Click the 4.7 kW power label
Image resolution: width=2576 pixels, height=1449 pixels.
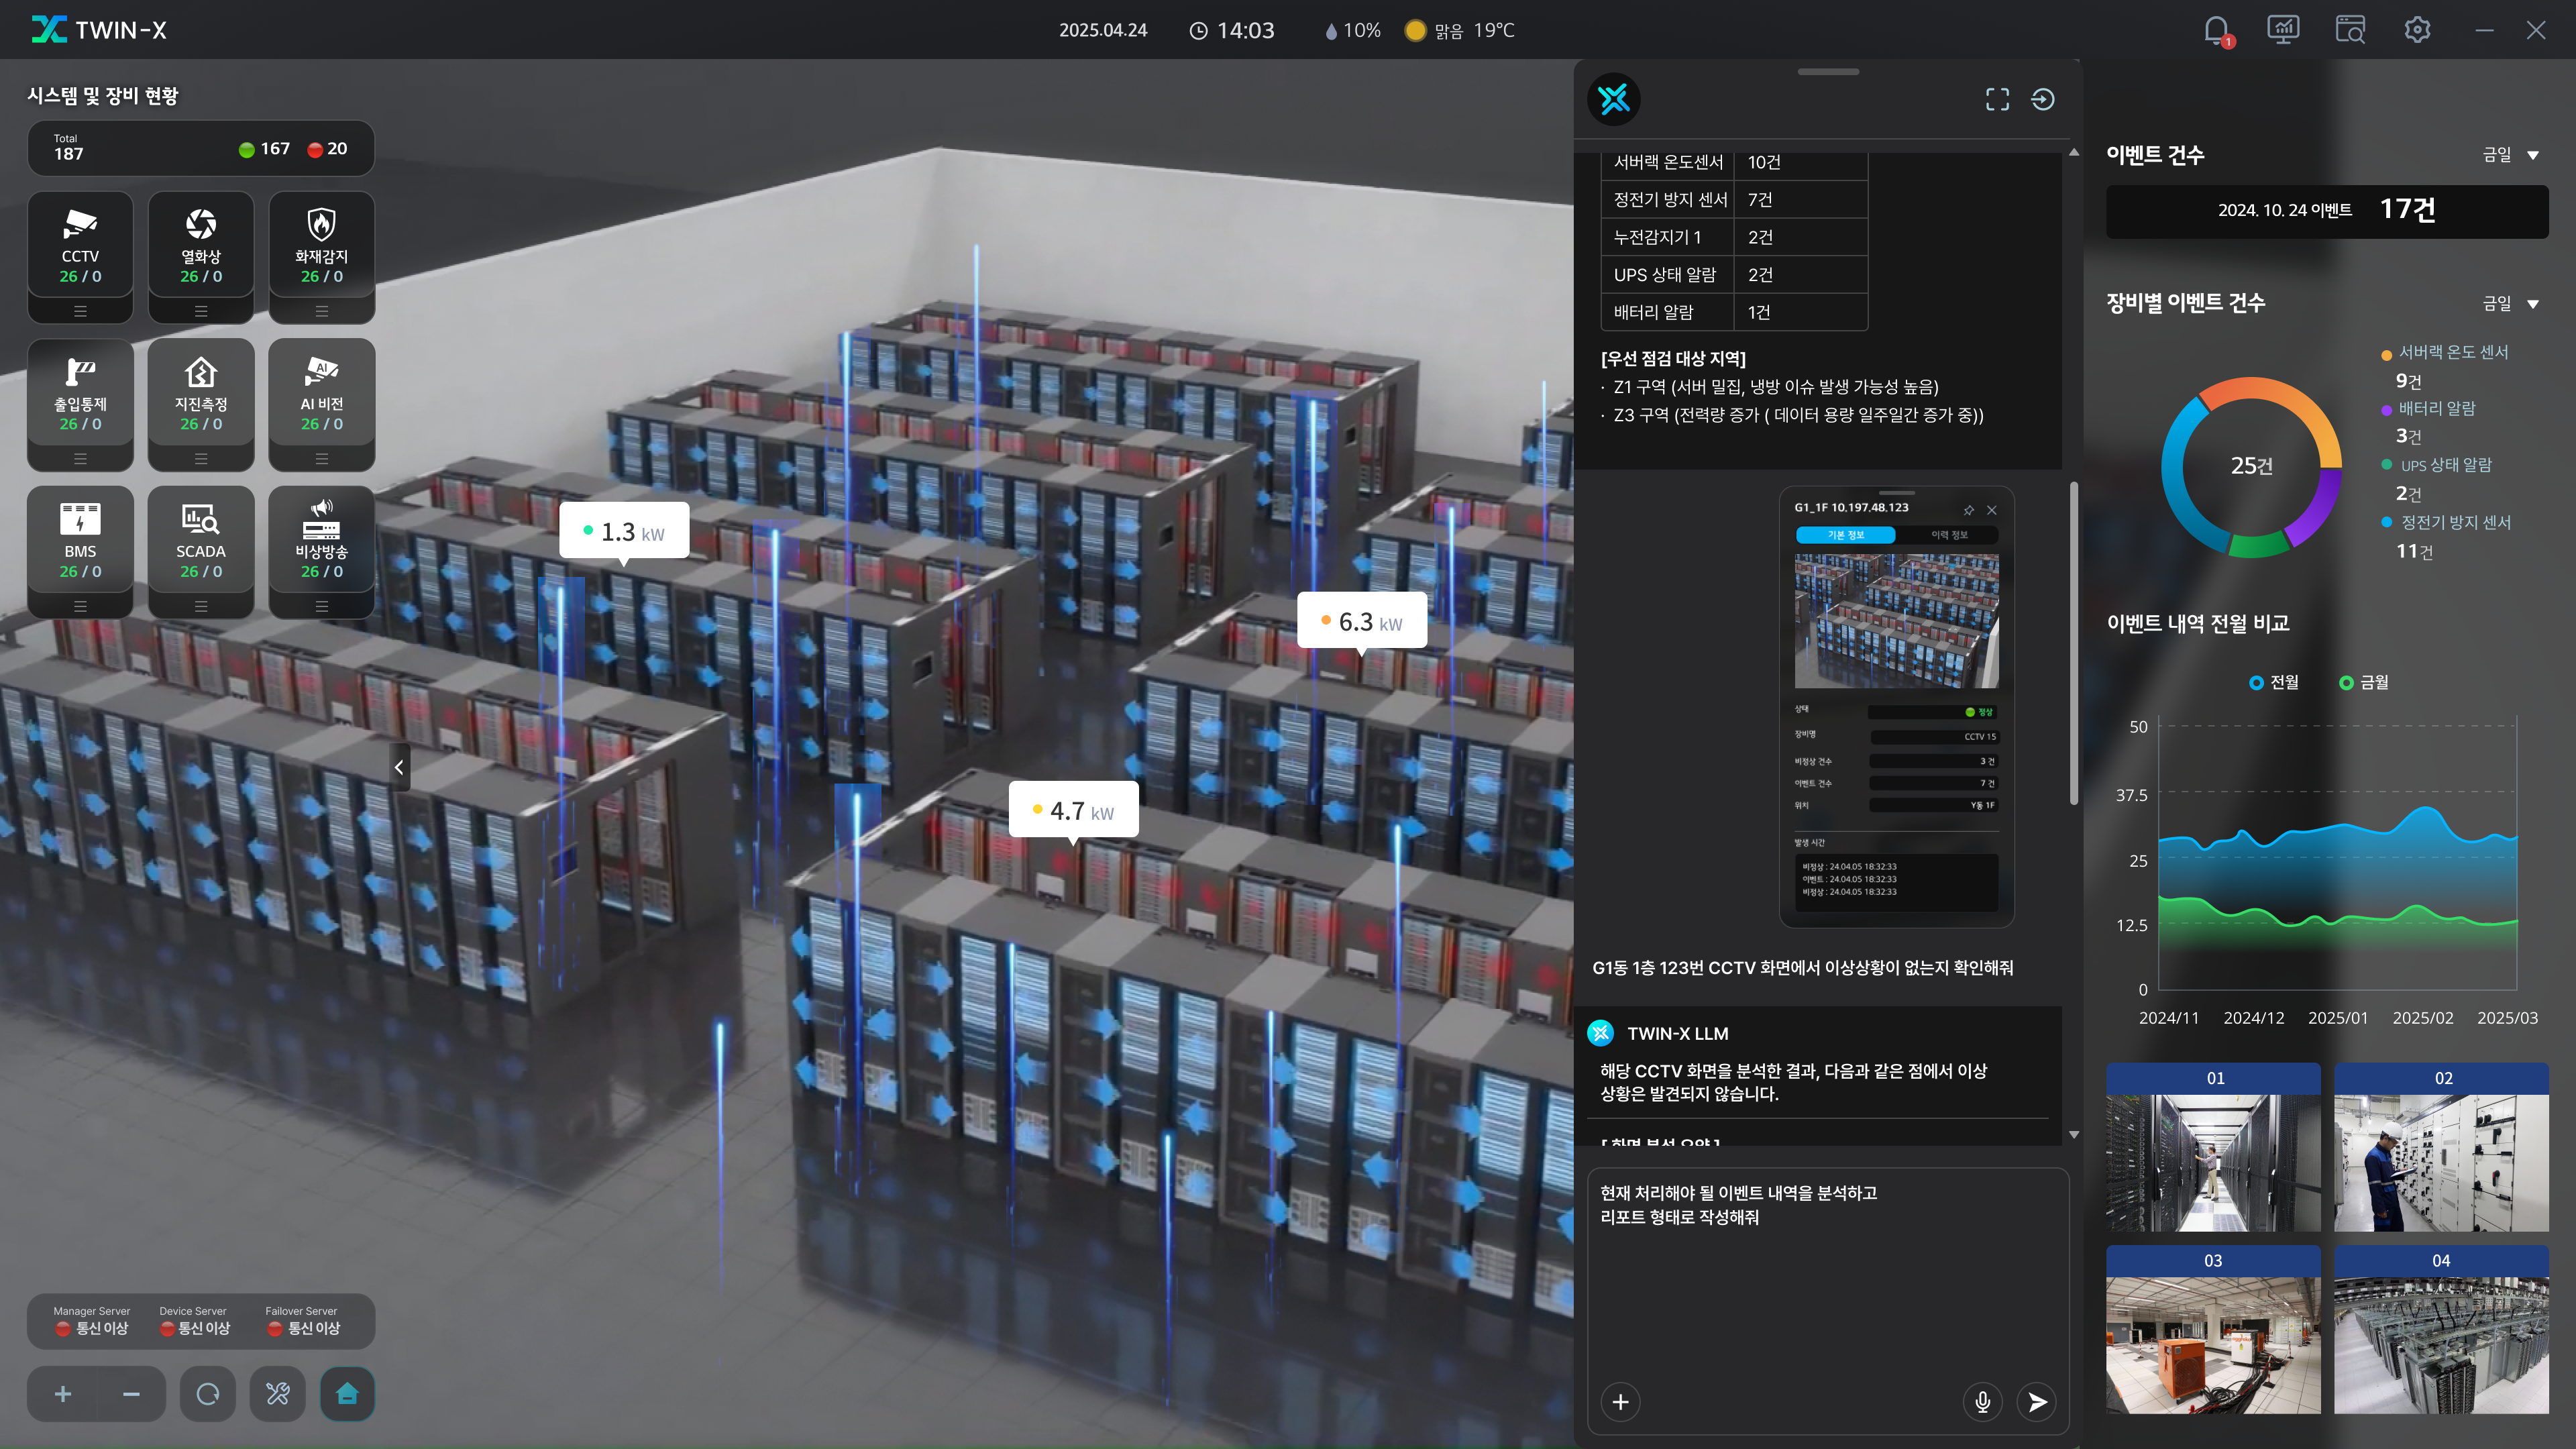coord(1073,810)
